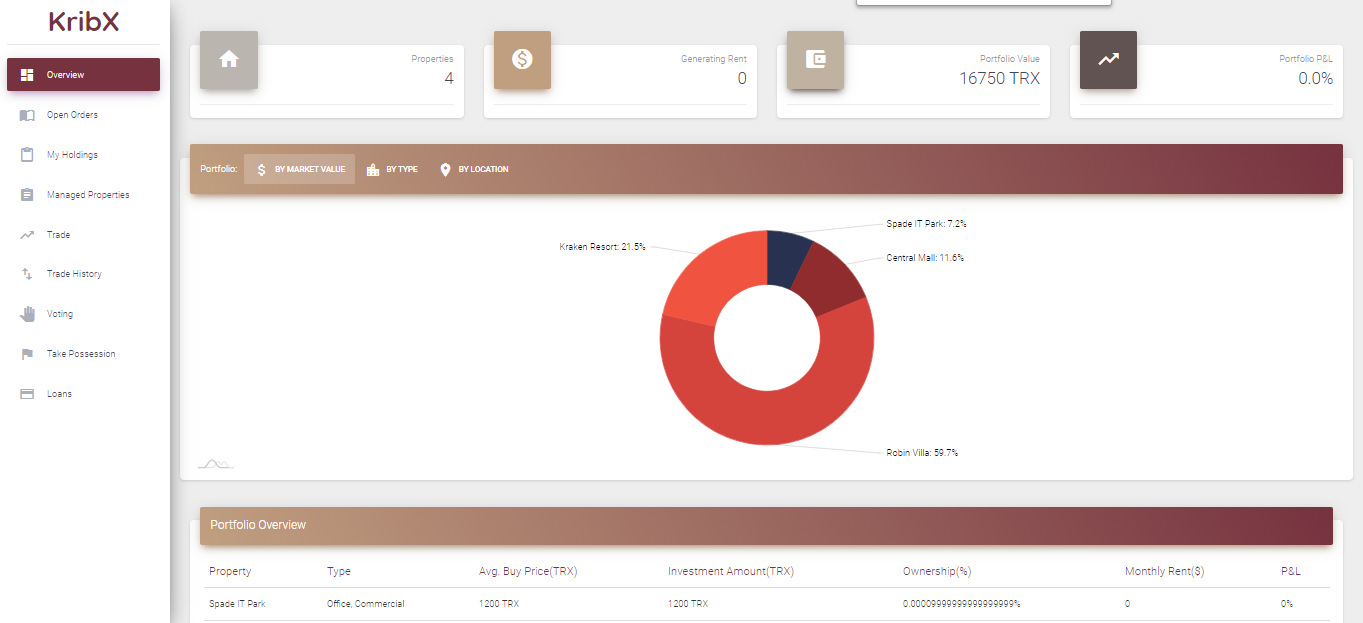Viewport: 1363px width, 623px height.
Task: Click the Central Mall: 11.6% chart label
Action: click(x=925, y=258)
